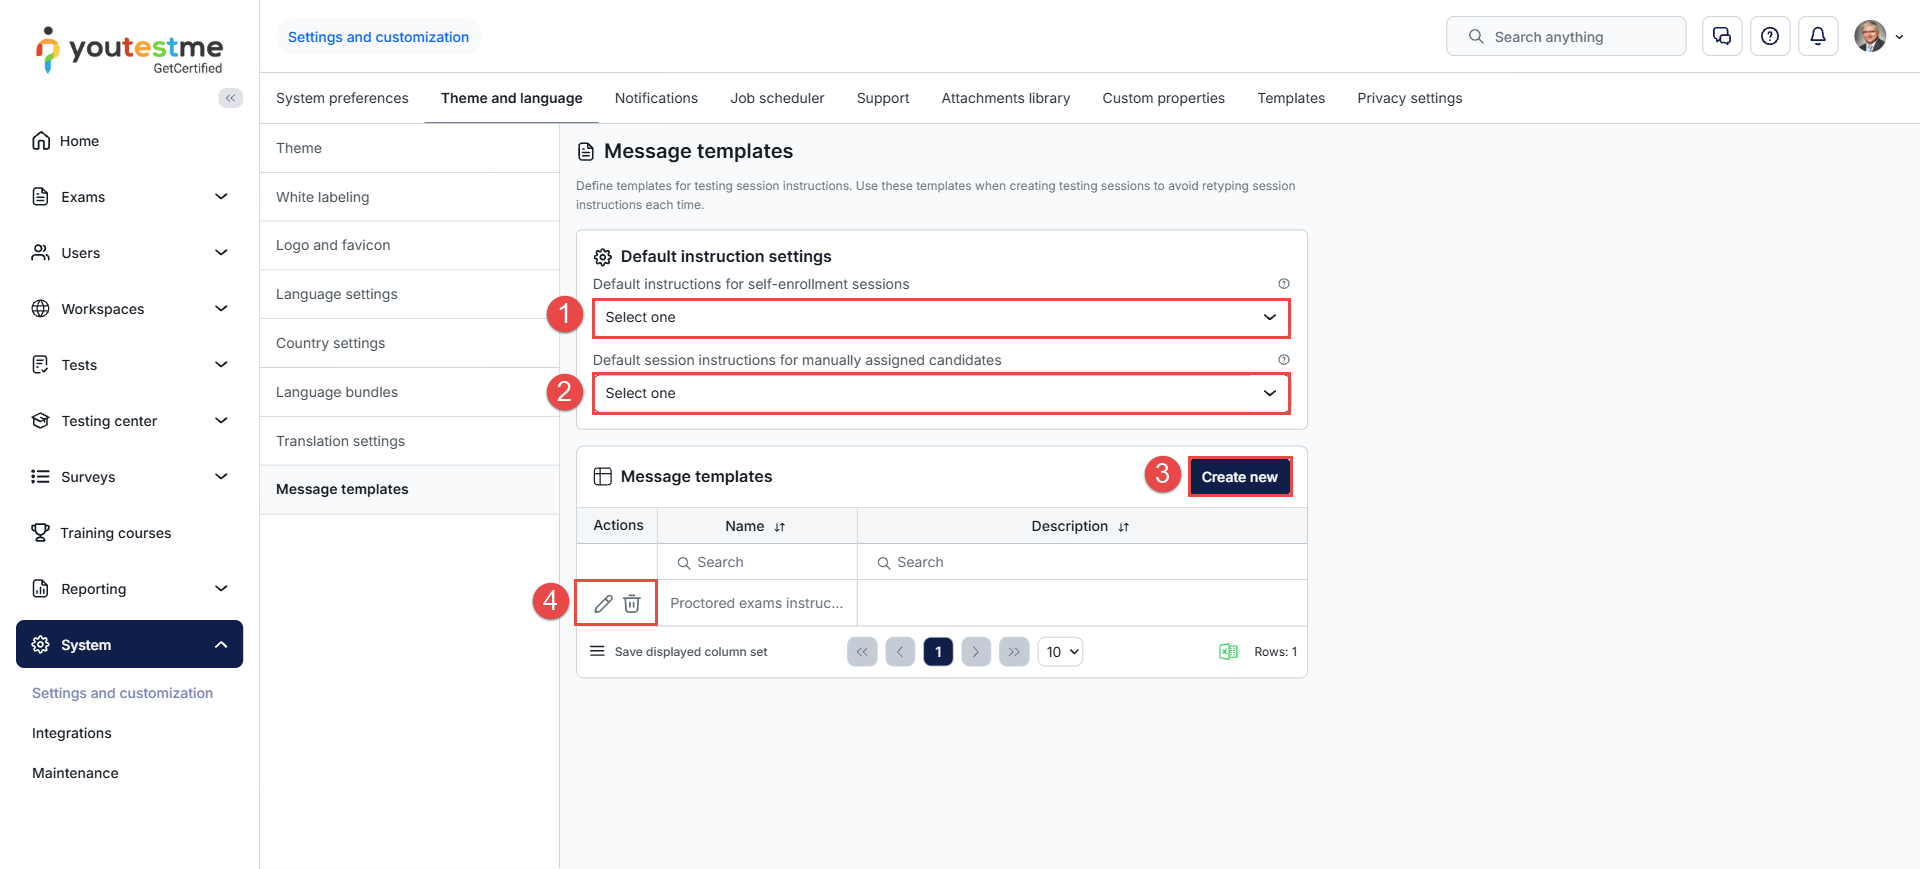This screenshot has width=1920, height=869.
Task: Click the Create new button
Action: click(x=1240, y=477)
